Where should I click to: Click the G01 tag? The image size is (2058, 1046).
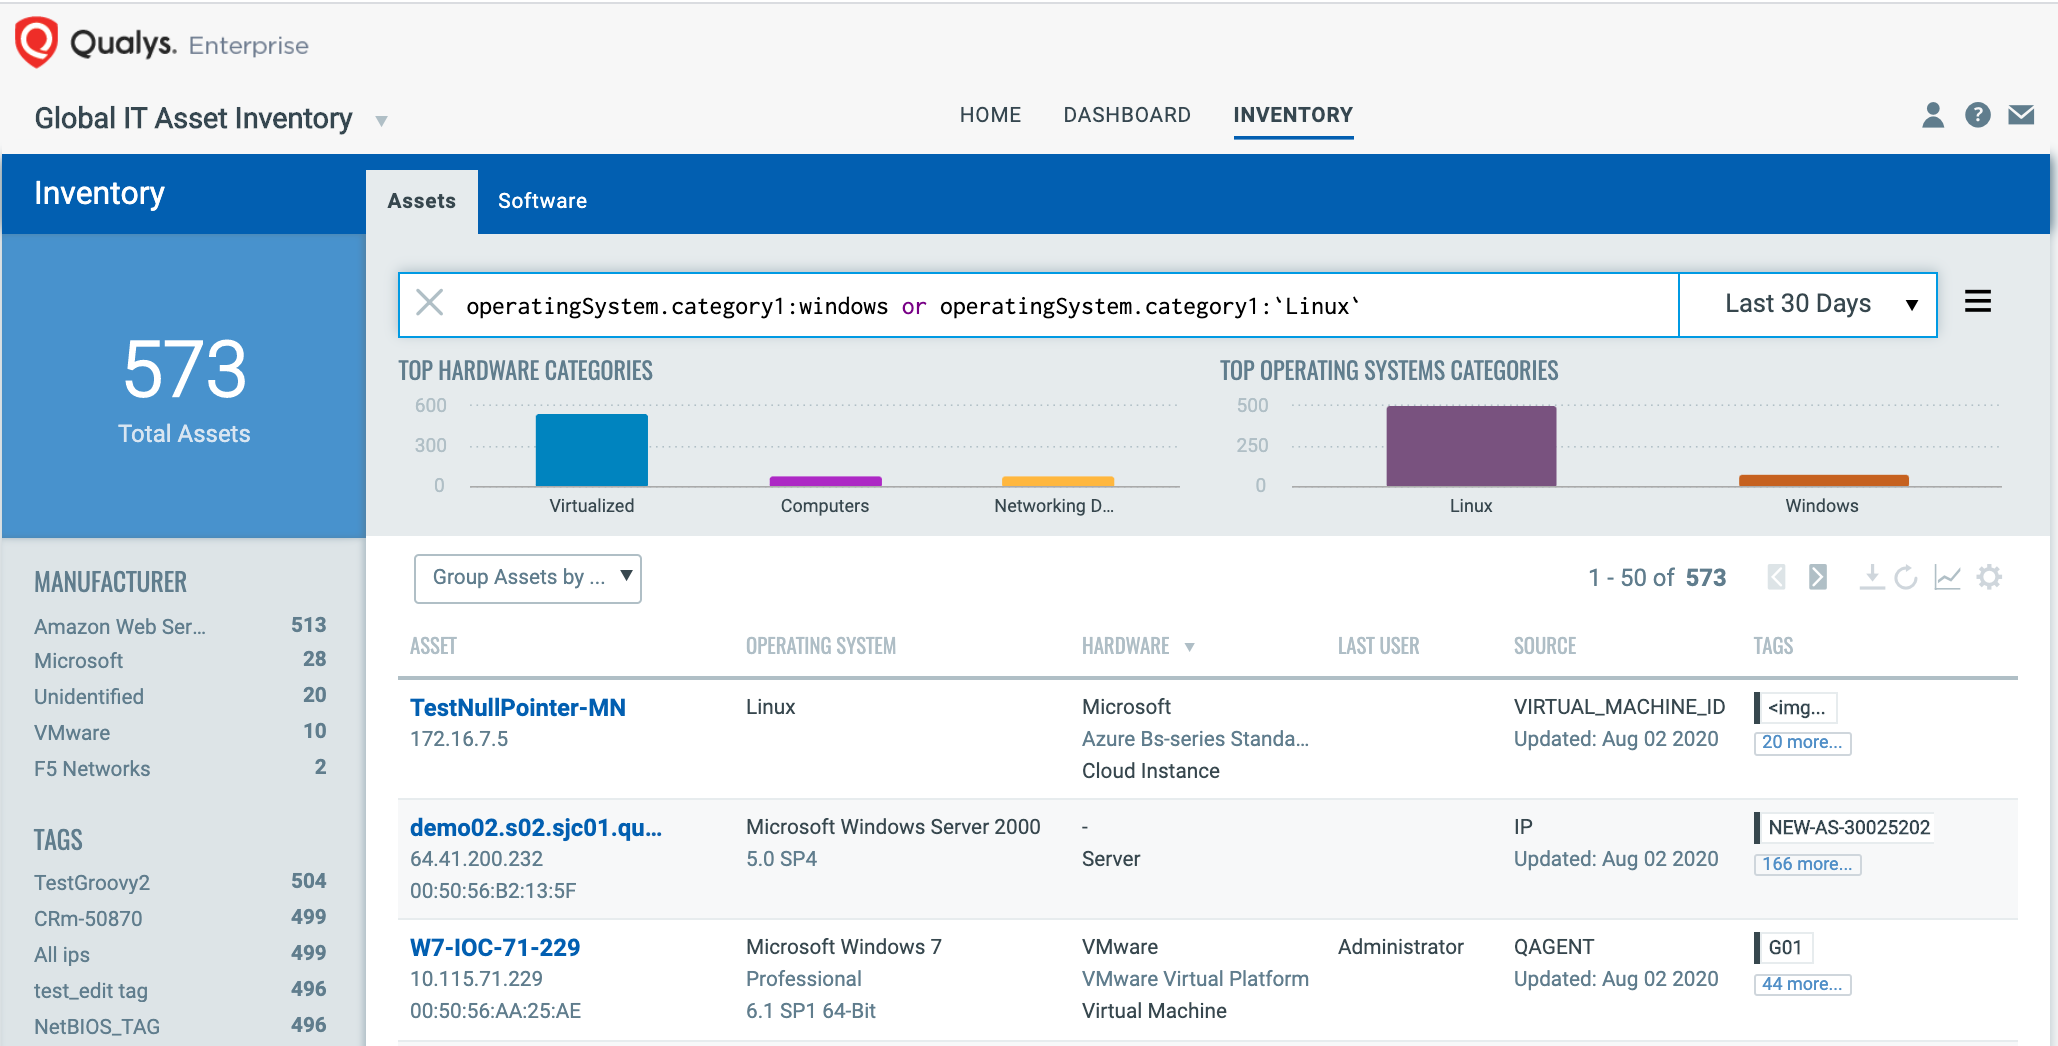(1784, 947)
